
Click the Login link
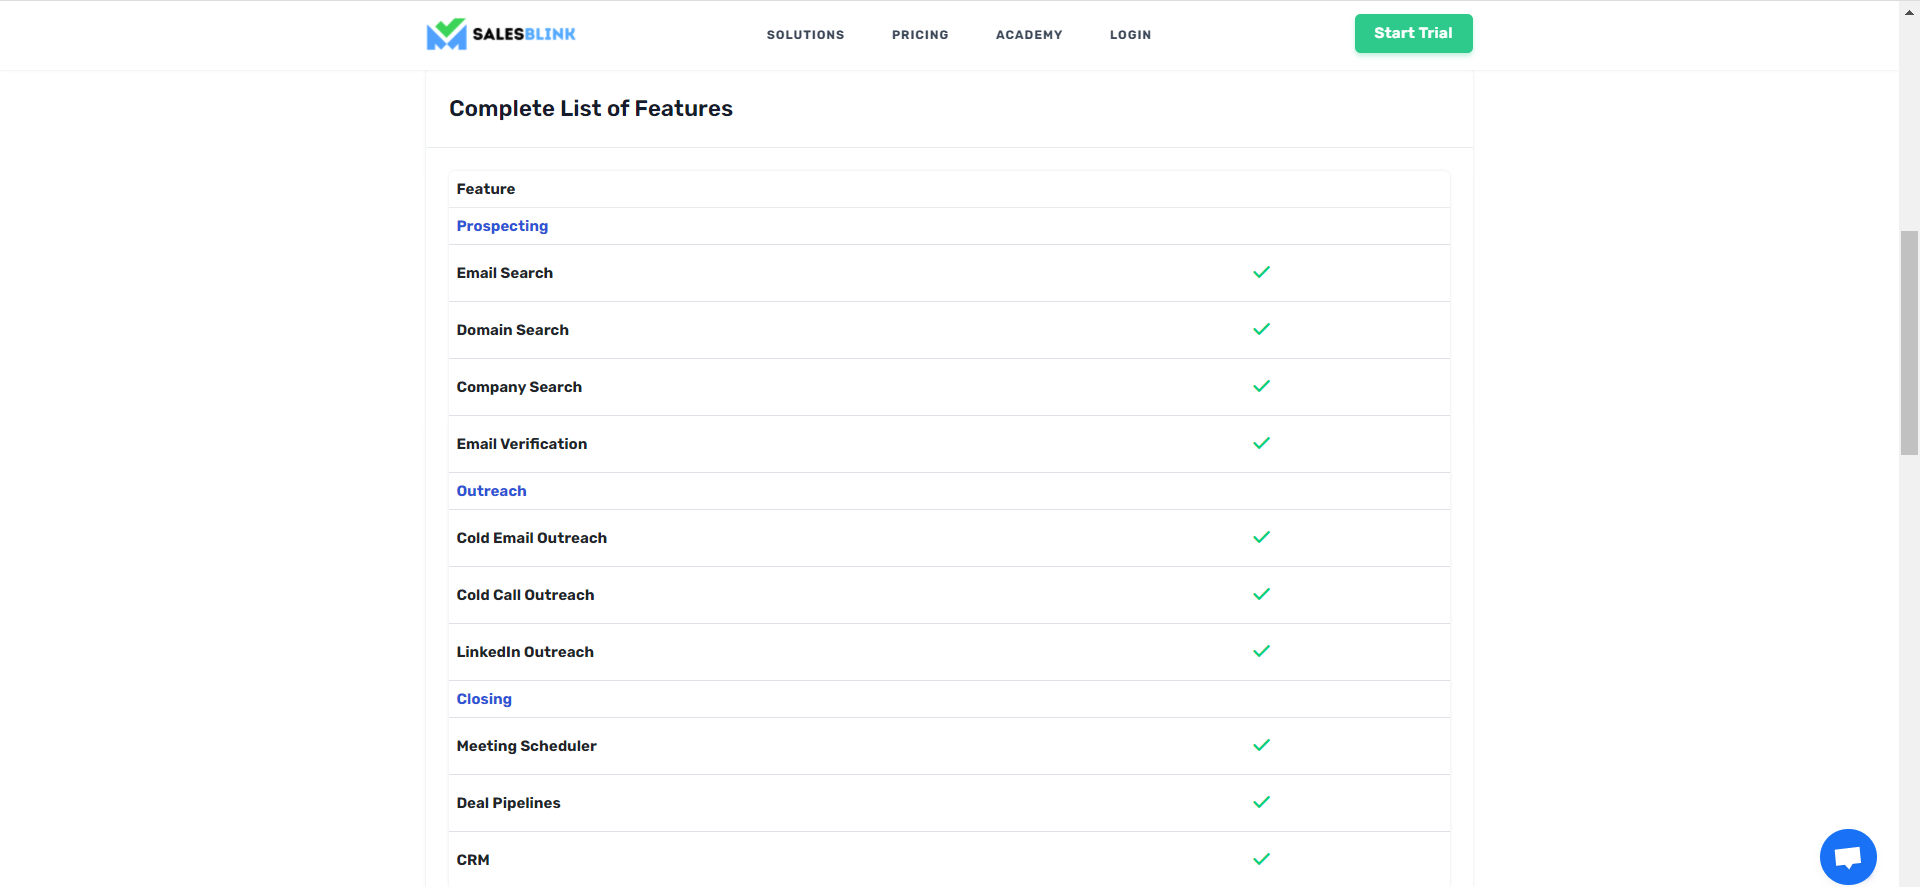[x=1130, y=35]
